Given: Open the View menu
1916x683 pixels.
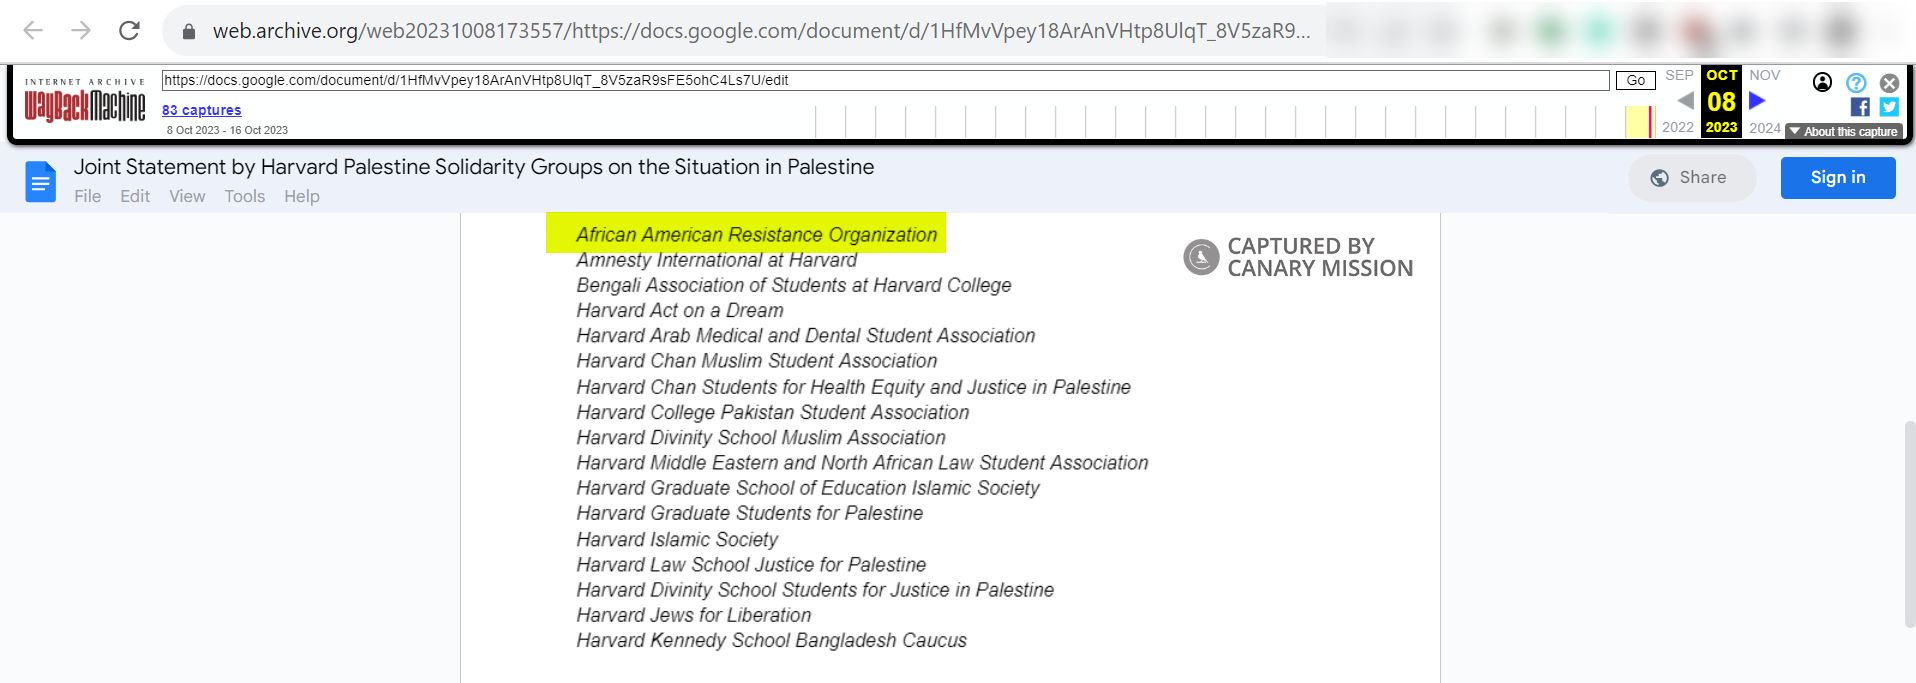Looking at the screenshot, I should pyautogui.click(x=187, y=196).
